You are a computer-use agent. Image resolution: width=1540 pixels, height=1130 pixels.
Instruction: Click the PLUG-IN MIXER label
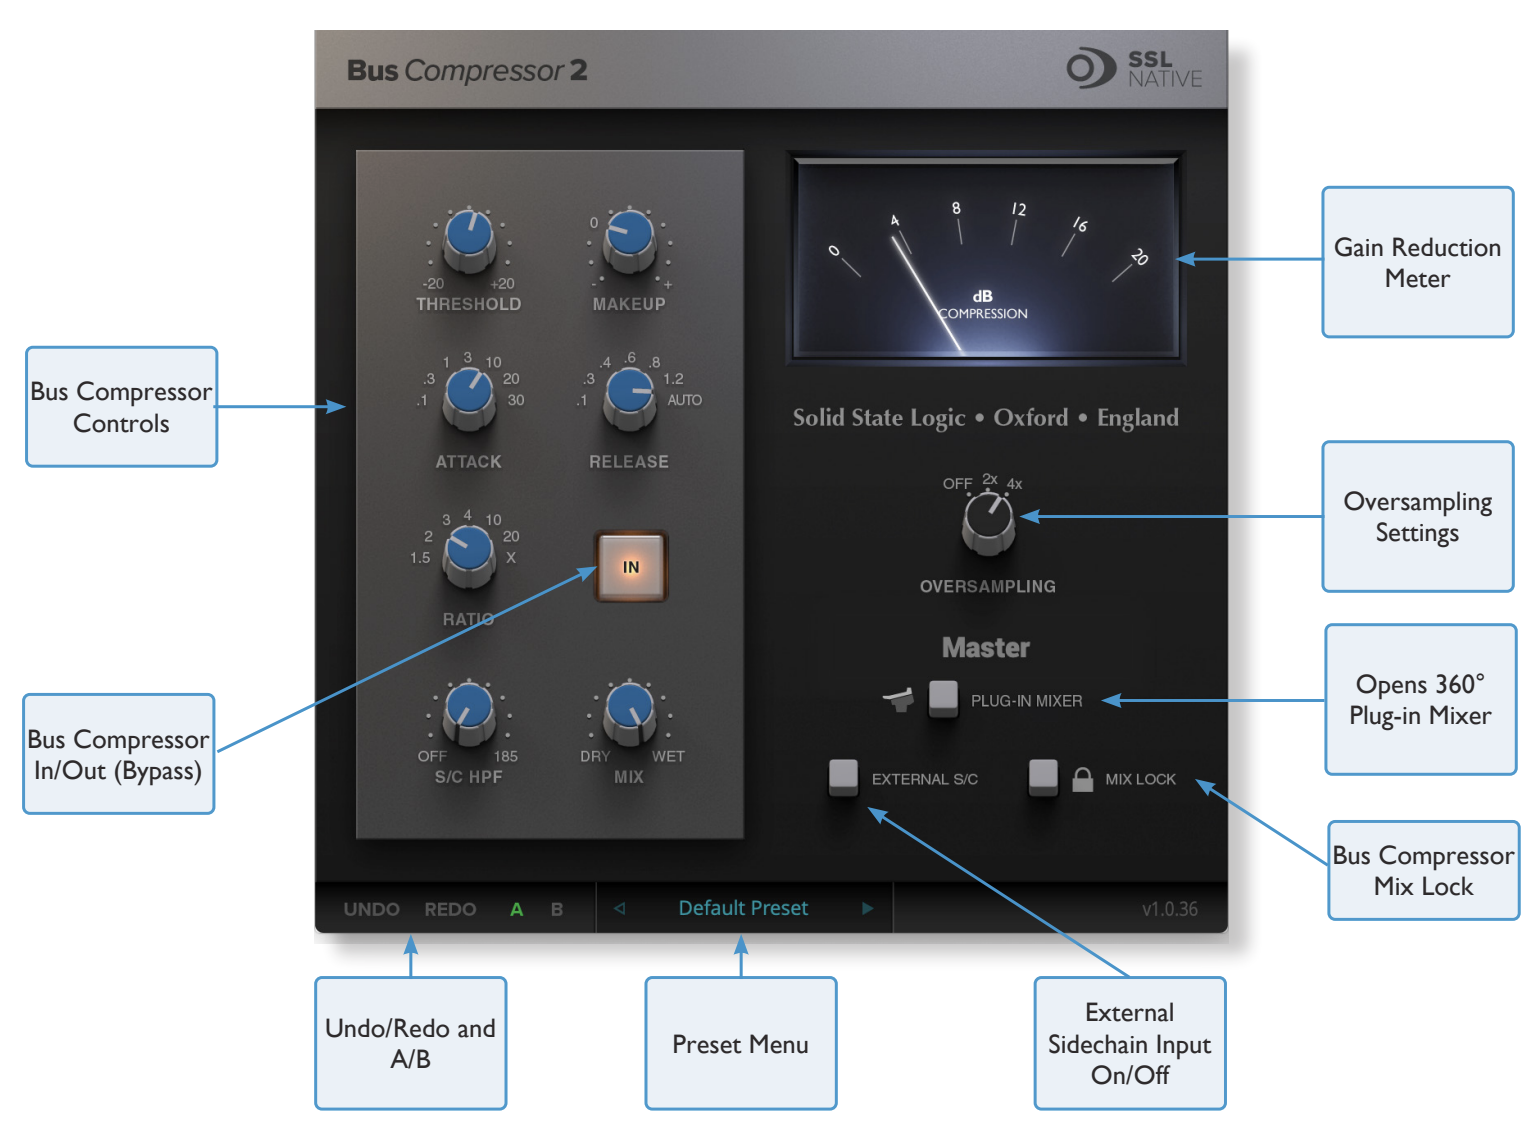[x=1027, y=701]
